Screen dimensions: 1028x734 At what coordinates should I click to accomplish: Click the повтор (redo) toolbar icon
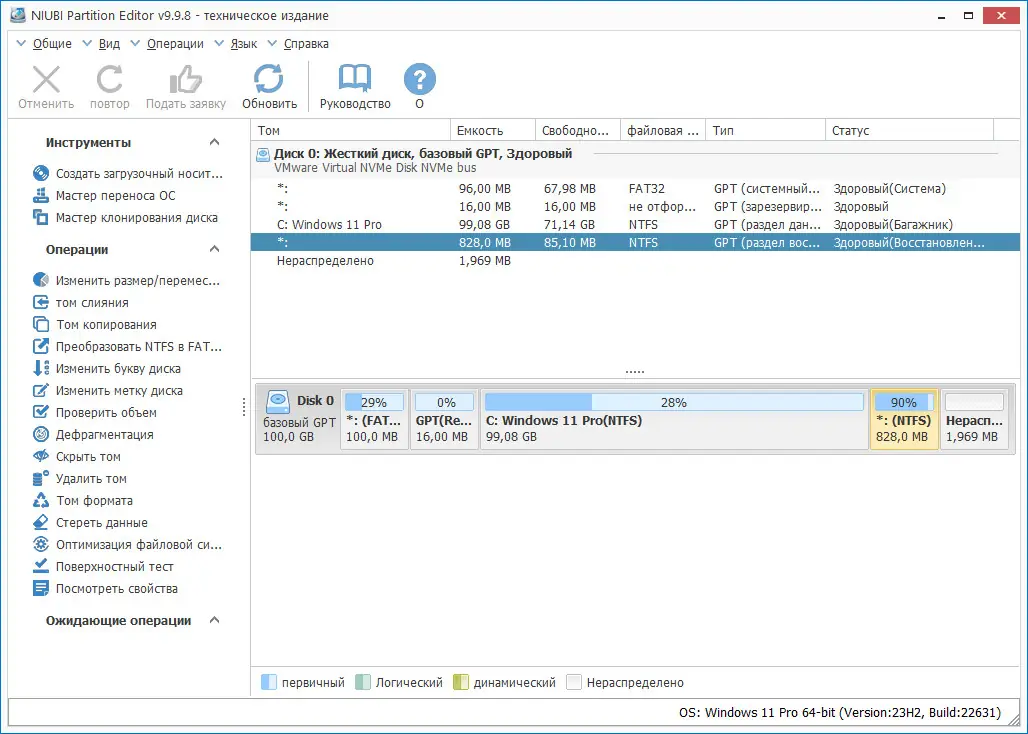pos(109,79)
